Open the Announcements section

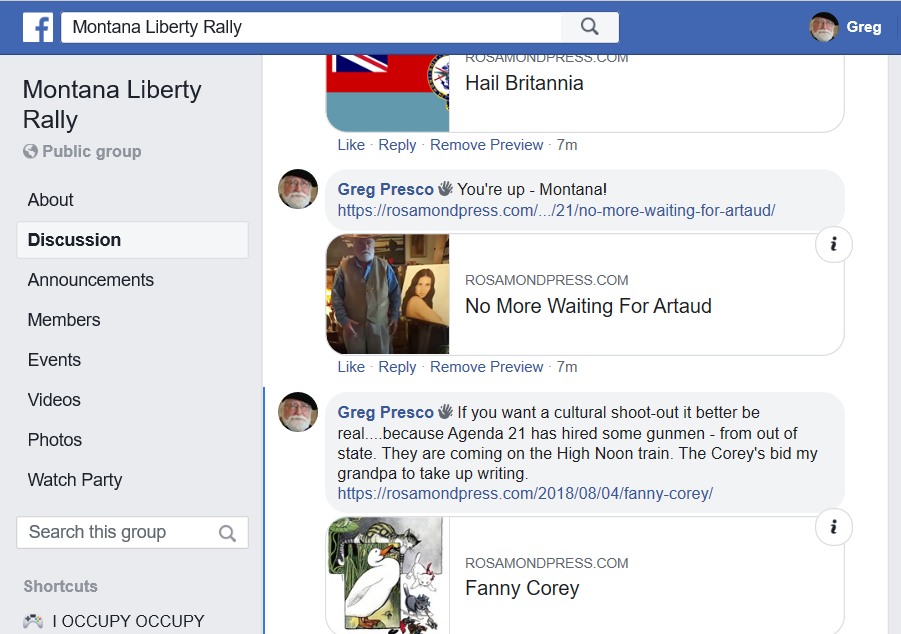click(91, 280)
